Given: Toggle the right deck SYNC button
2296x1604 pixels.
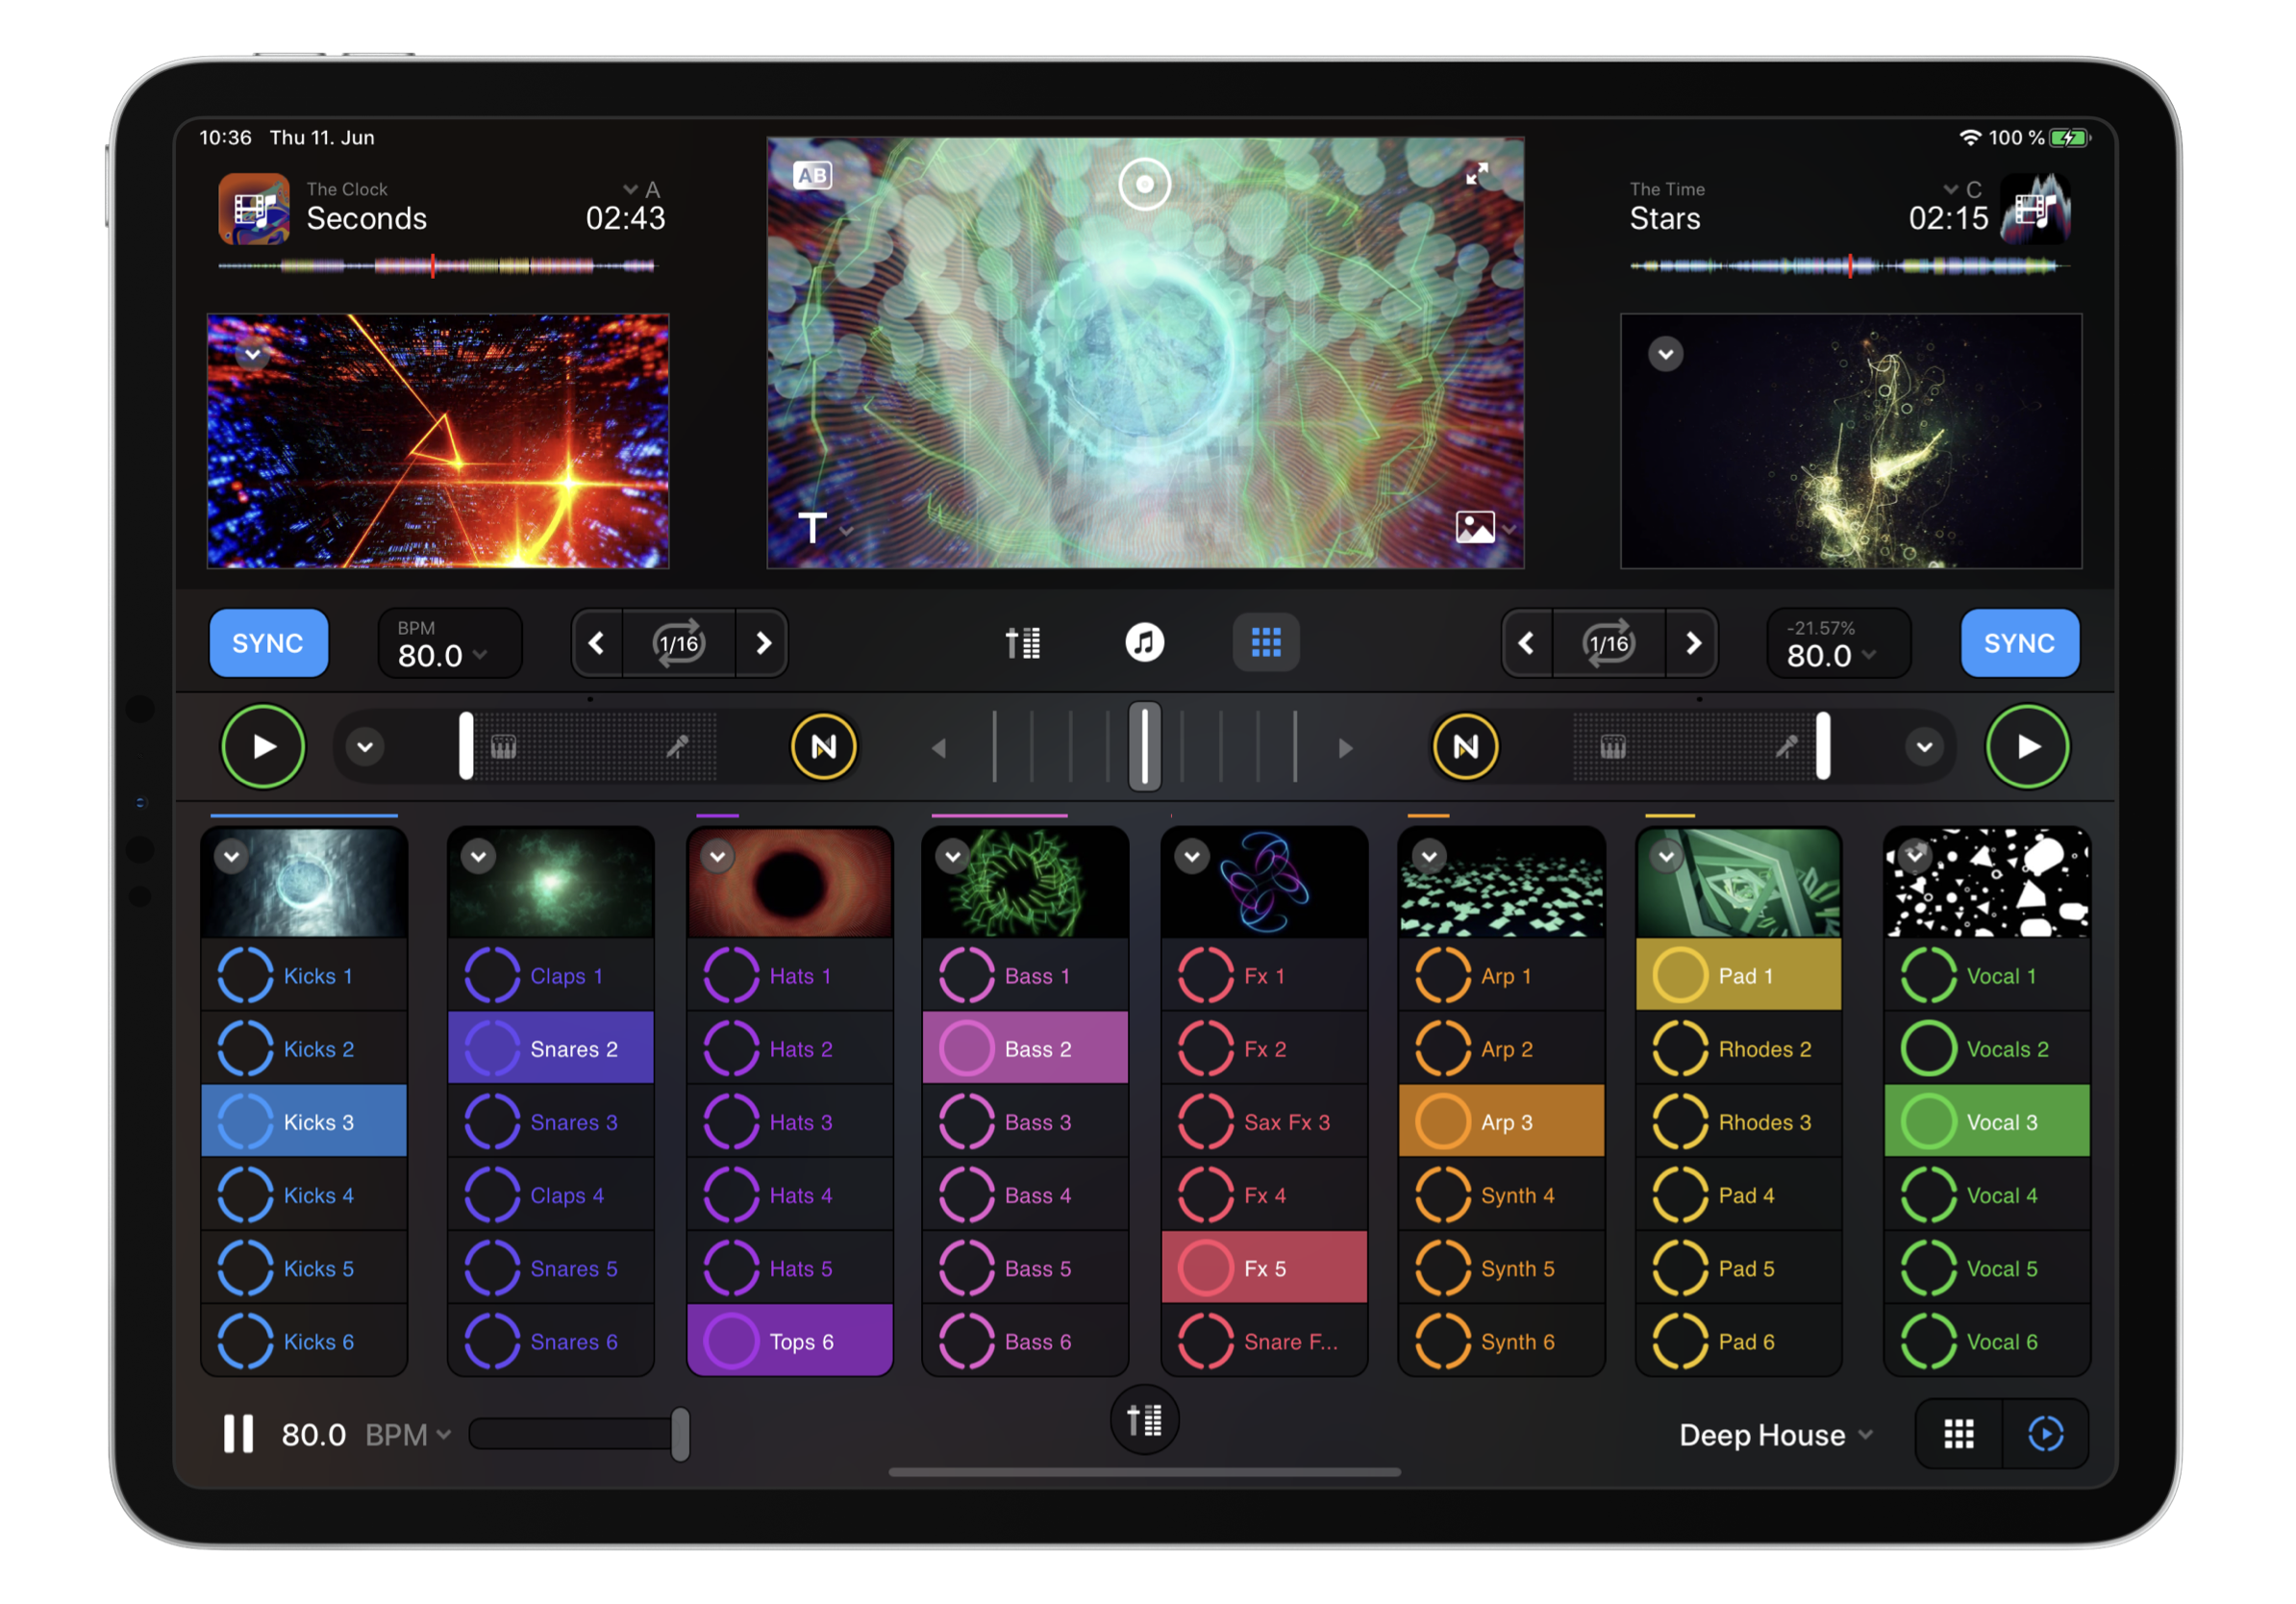Looking at the screenshot, I should coord(2019,643).
